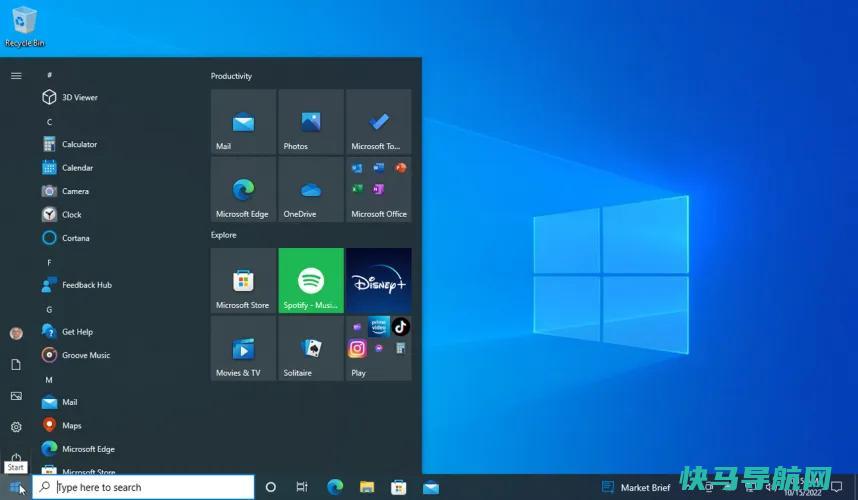Open Feedback Hub
The width and height of the screenshot is (858, 500).
tap(77, 285)
